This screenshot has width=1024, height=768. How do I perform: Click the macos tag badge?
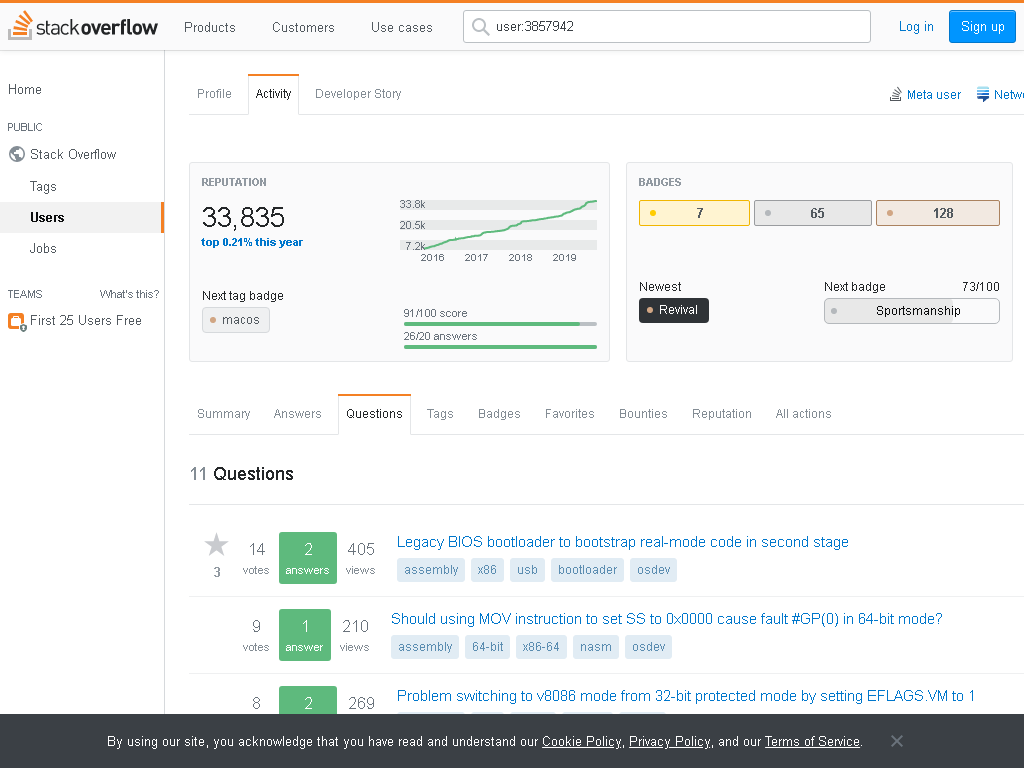236,320
